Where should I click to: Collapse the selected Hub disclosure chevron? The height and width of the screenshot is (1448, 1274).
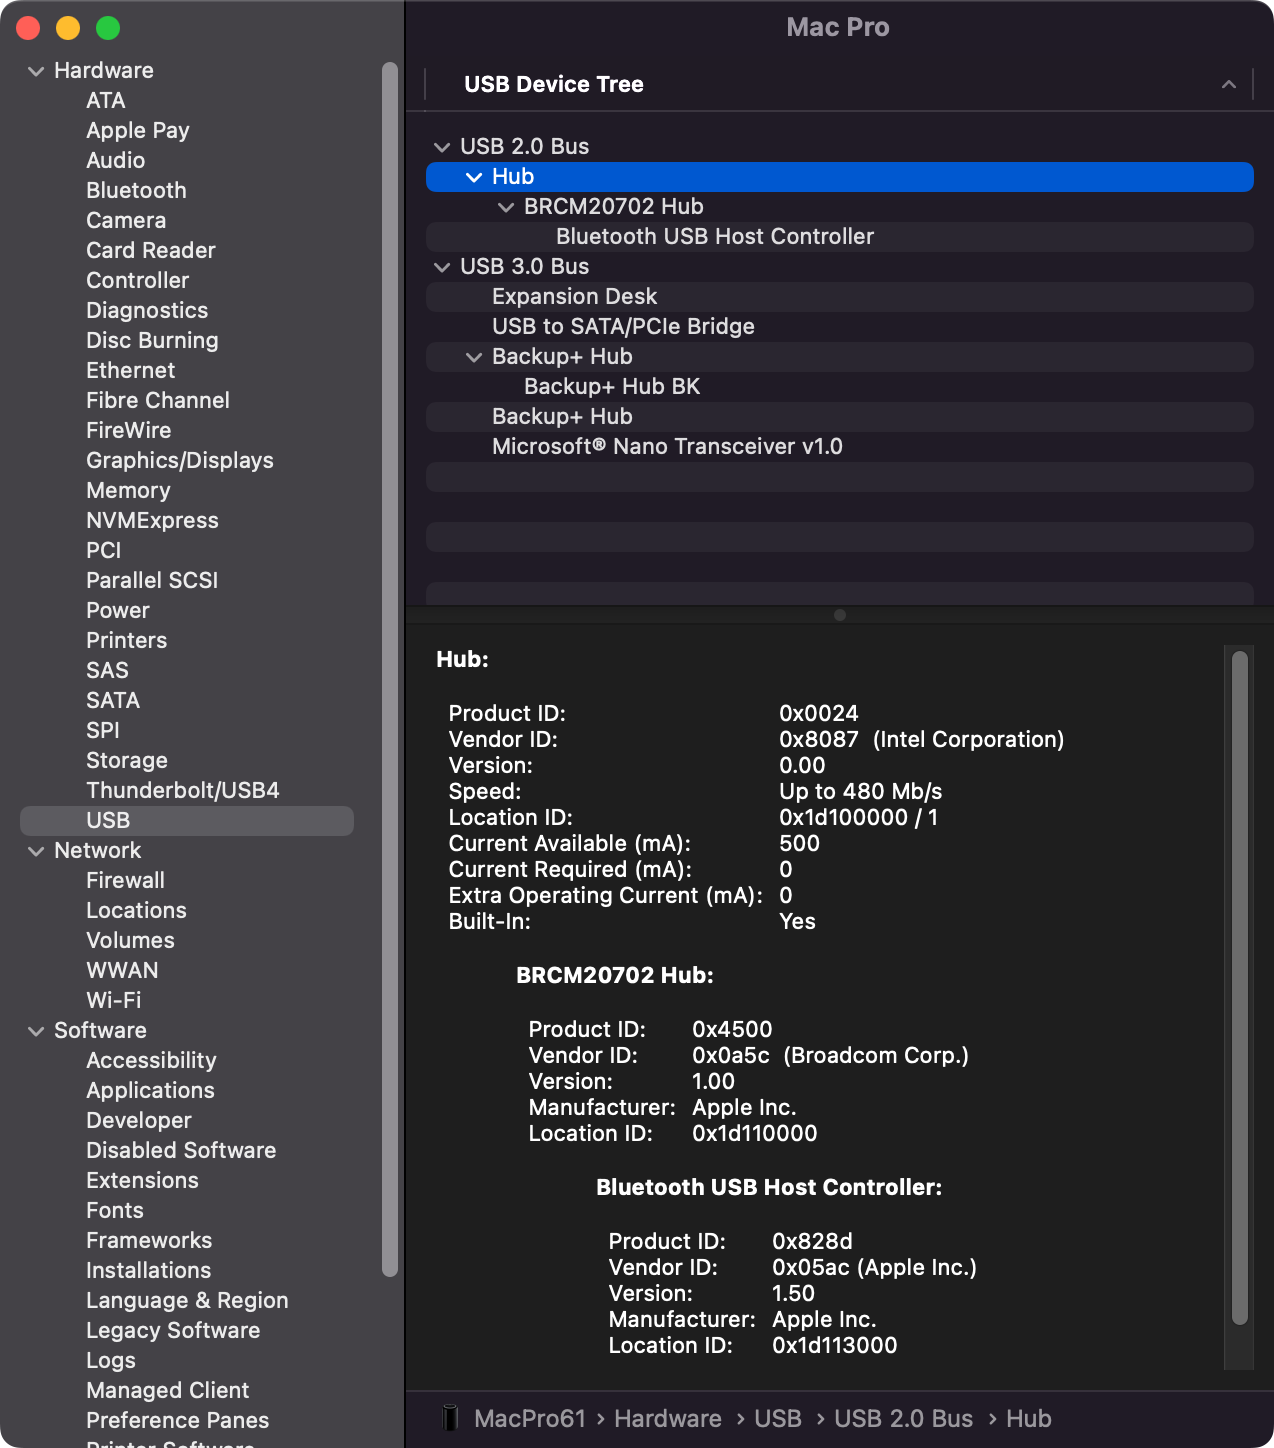(474, 177)
